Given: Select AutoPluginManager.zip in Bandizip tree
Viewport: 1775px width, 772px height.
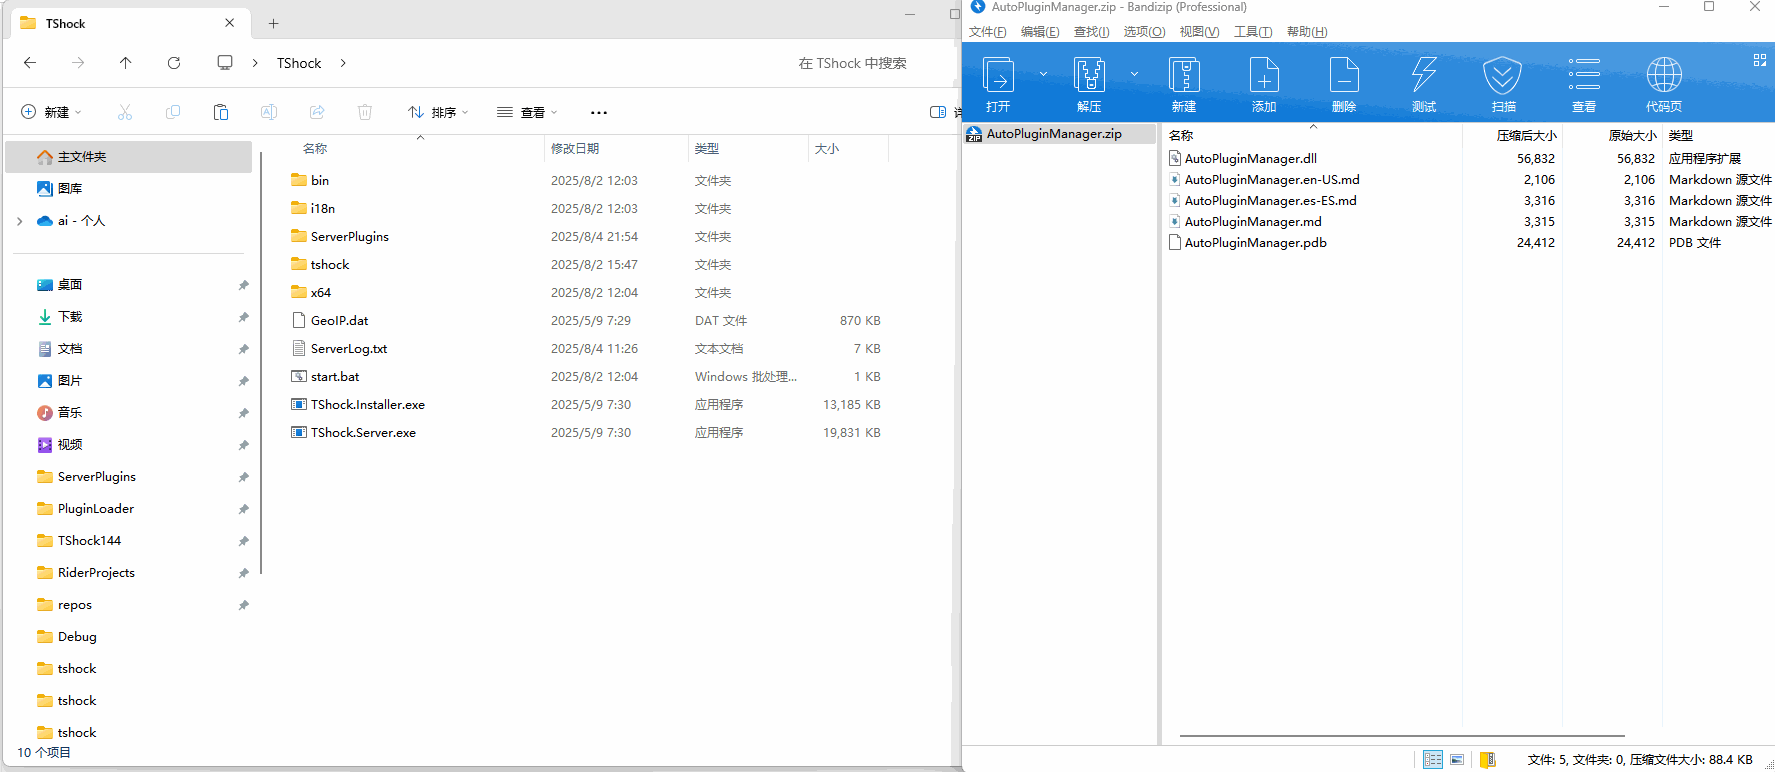Looking at the screenshot, I should coord(1060,134).
